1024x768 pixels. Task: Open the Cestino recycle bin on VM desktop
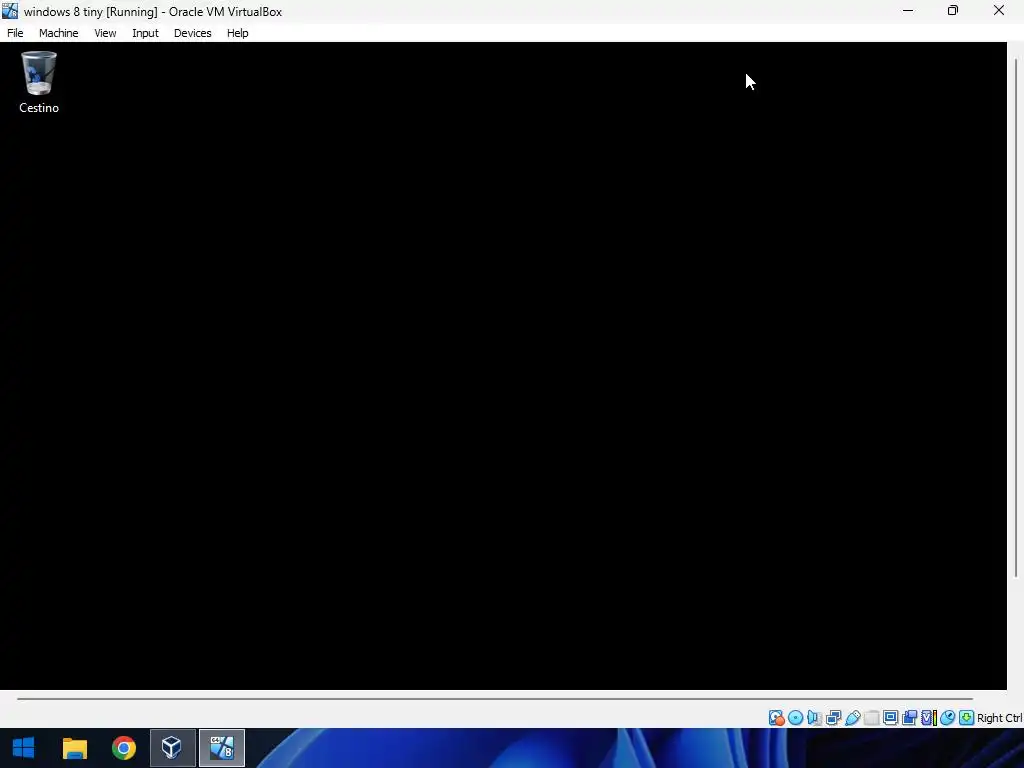pos(39,82)
